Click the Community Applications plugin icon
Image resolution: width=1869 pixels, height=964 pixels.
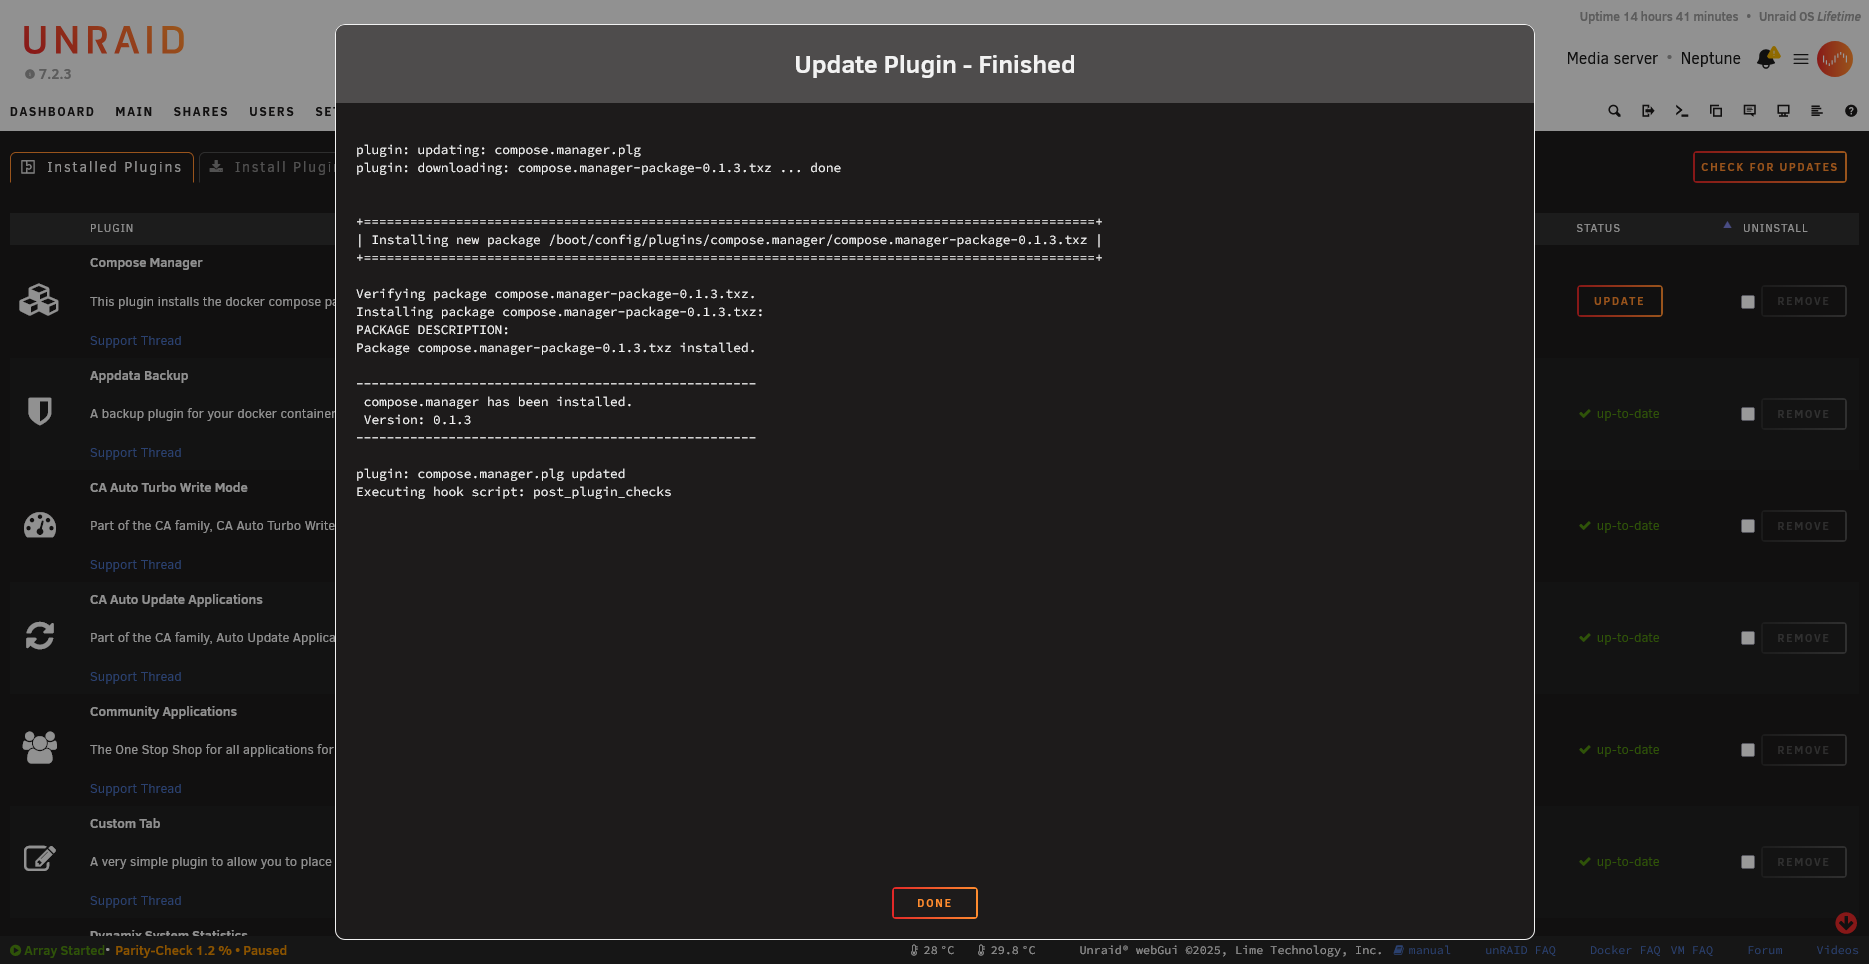pos(40,747)
